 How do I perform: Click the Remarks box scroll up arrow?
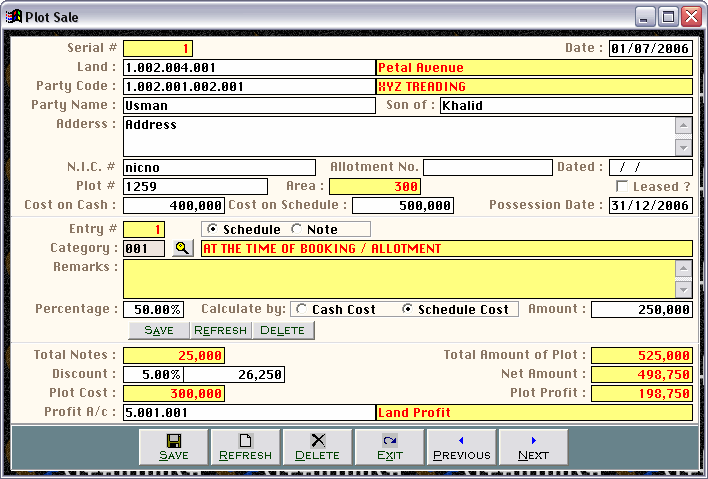click(683, 268)
